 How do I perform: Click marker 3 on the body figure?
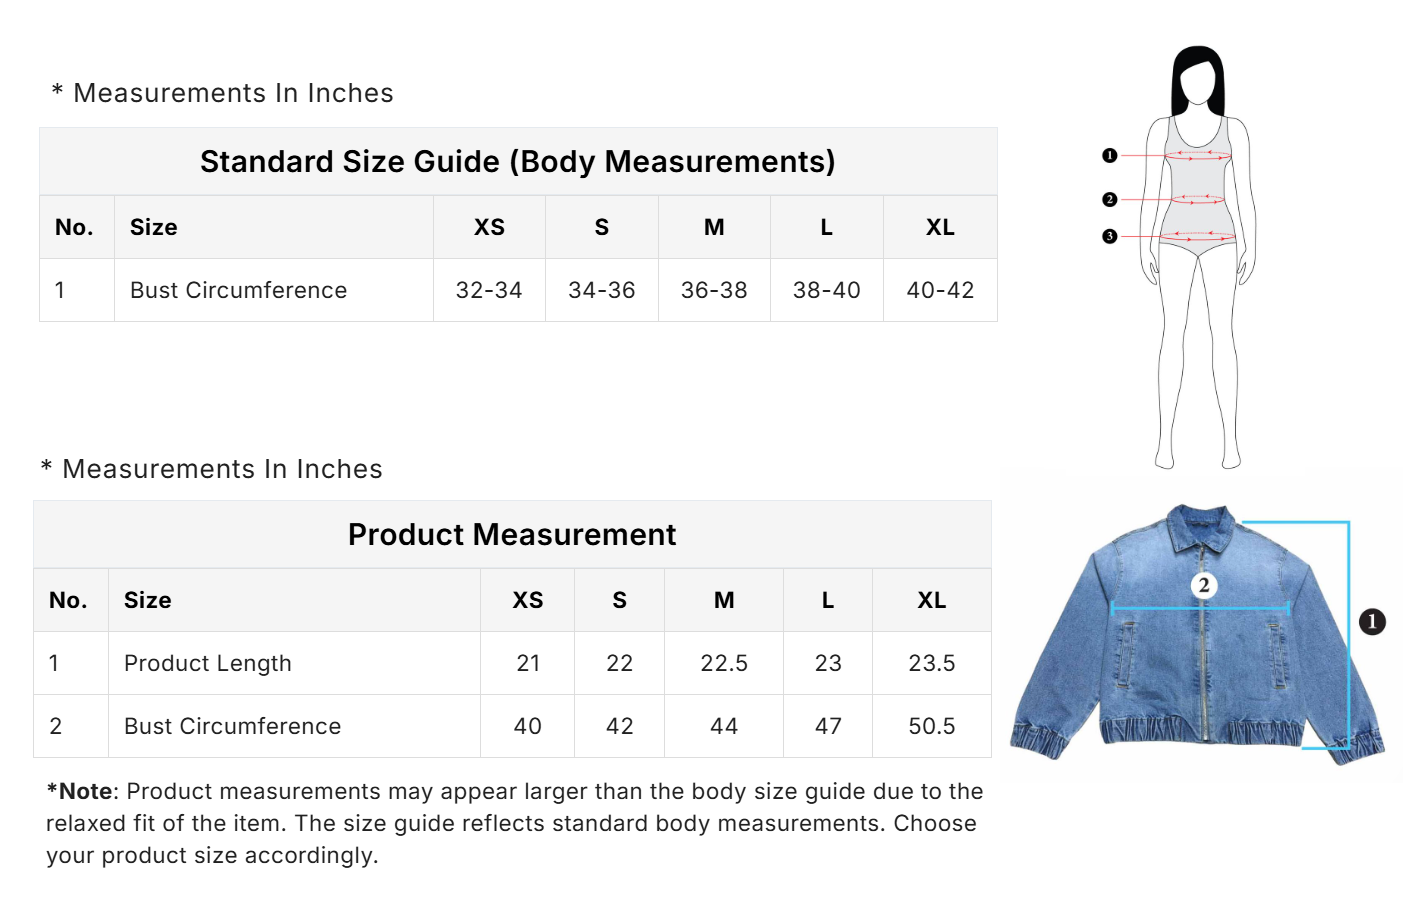(x=1109, y=237)
